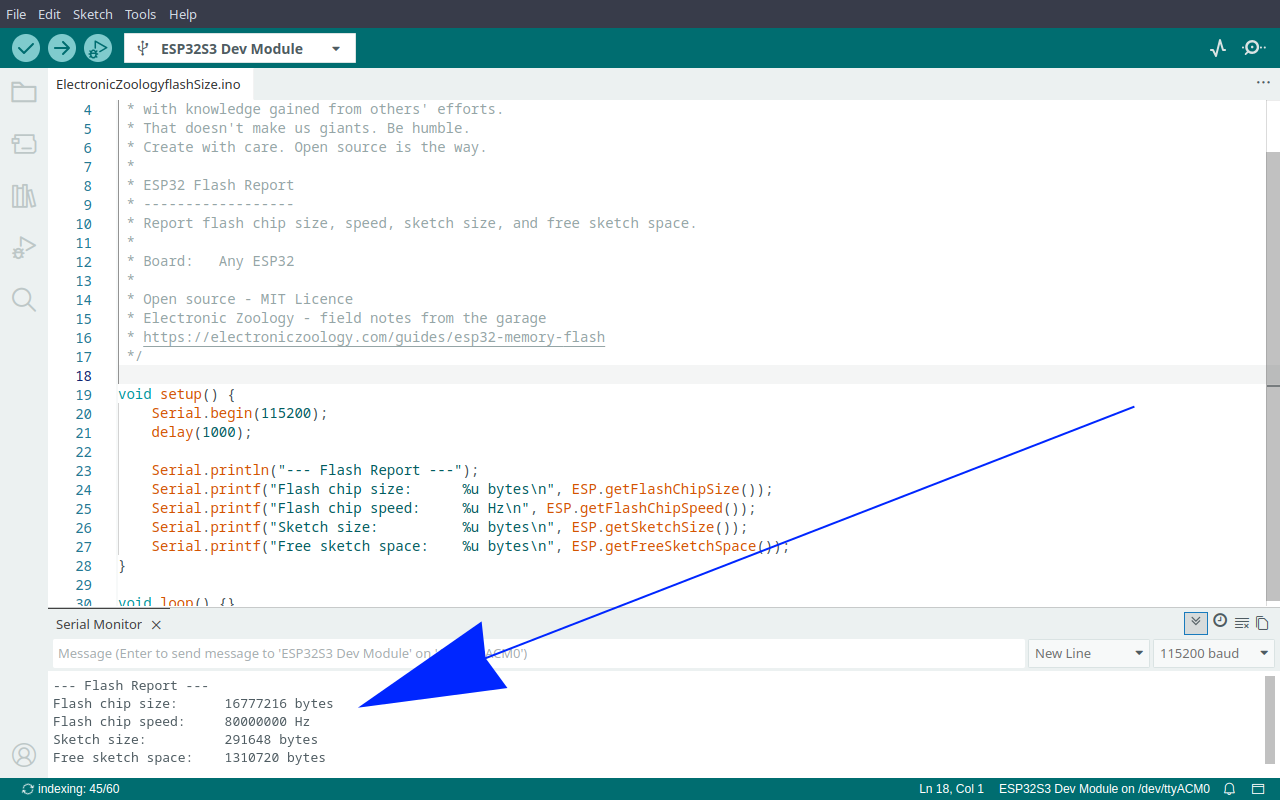Open the Library Manager books icon
This screenshot has height=800, width=1280.
[24, 196]
